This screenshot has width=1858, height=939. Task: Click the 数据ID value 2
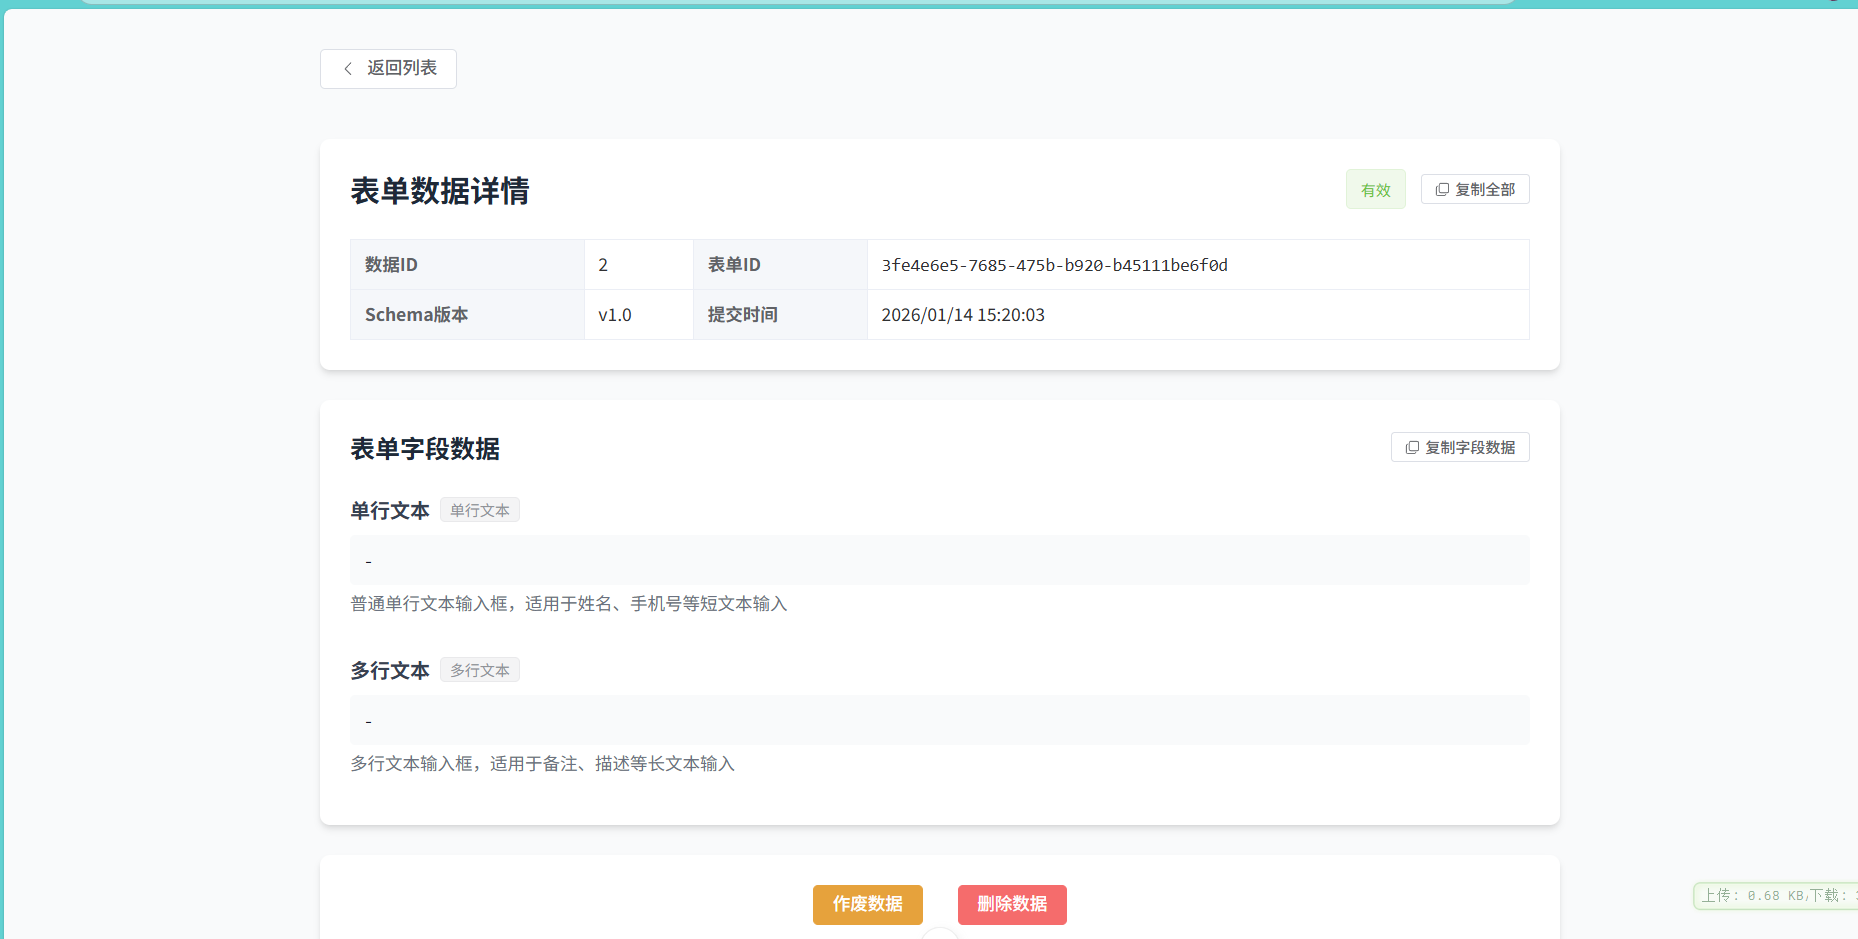point(603,266)
